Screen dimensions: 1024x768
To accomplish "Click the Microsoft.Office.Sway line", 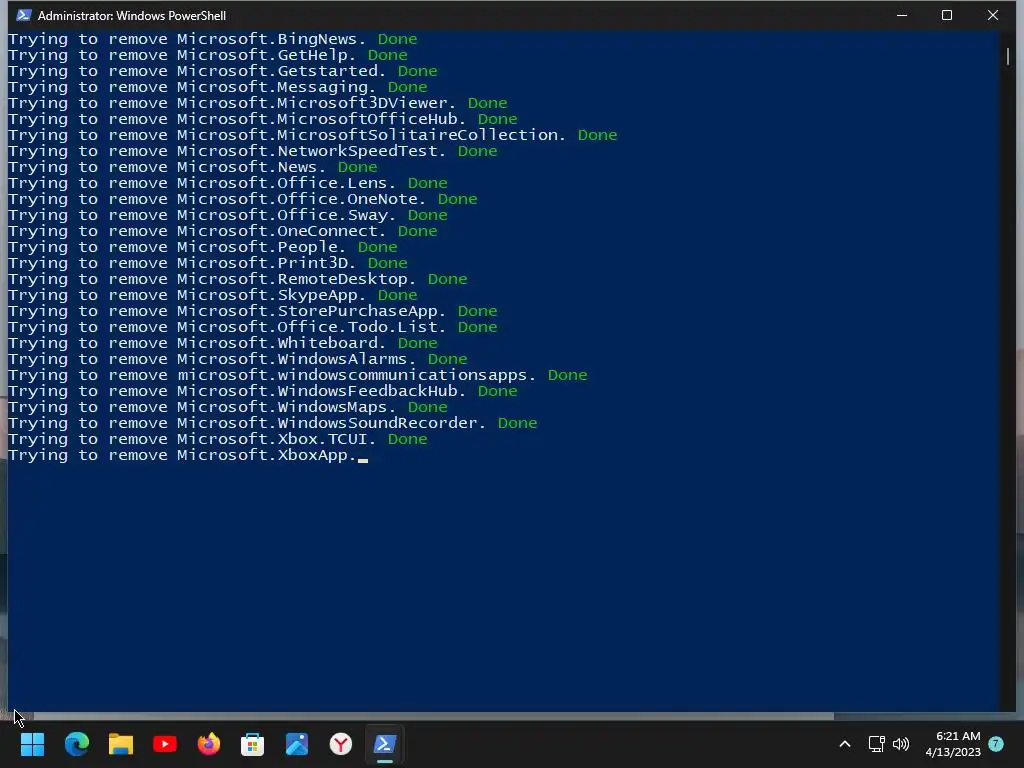I will tap(227, 215).
